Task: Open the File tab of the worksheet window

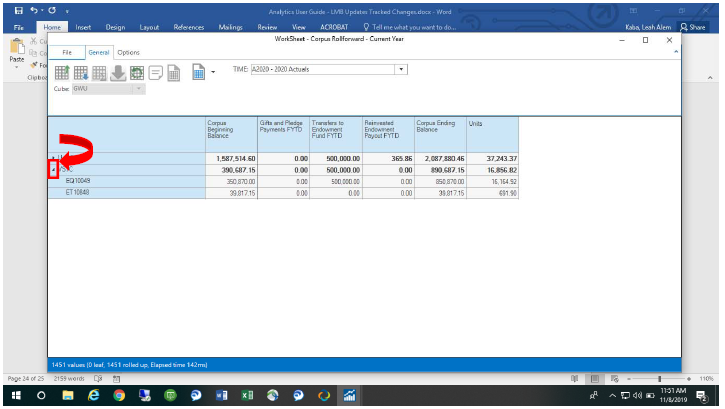Action: click(67, 53)
